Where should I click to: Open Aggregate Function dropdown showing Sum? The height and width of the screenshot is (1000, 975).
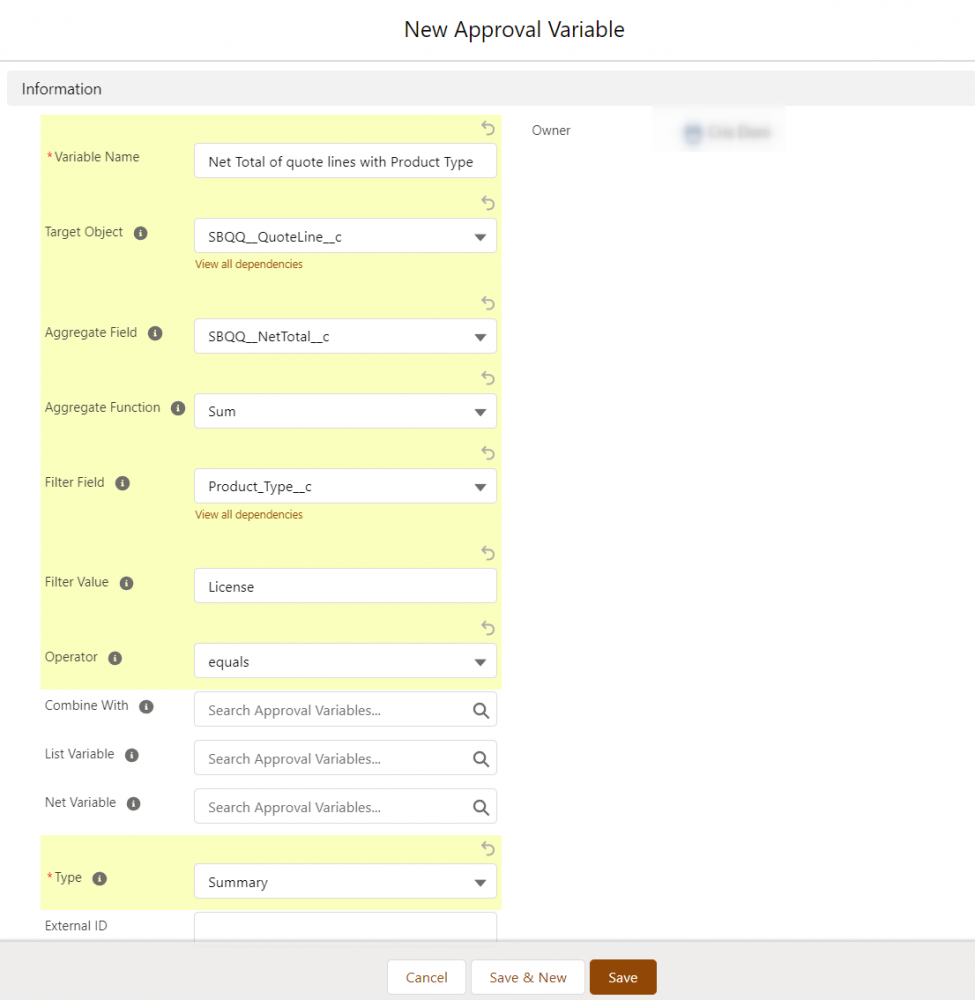(345, 411)
